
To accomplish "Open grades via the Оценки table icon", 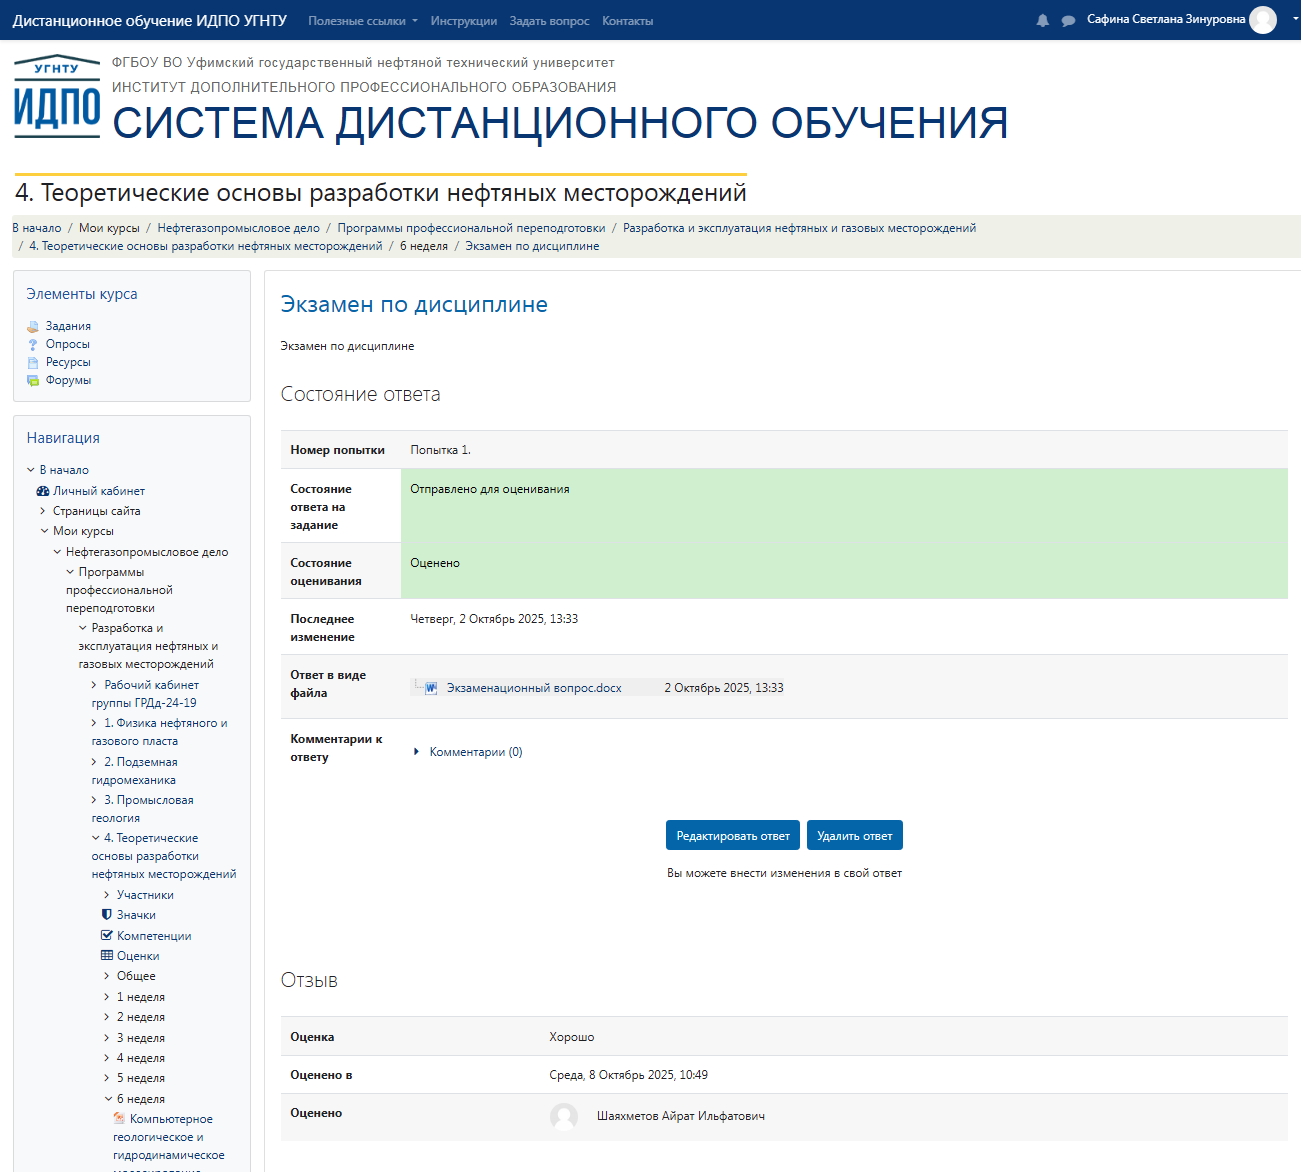I will [106, 955].
